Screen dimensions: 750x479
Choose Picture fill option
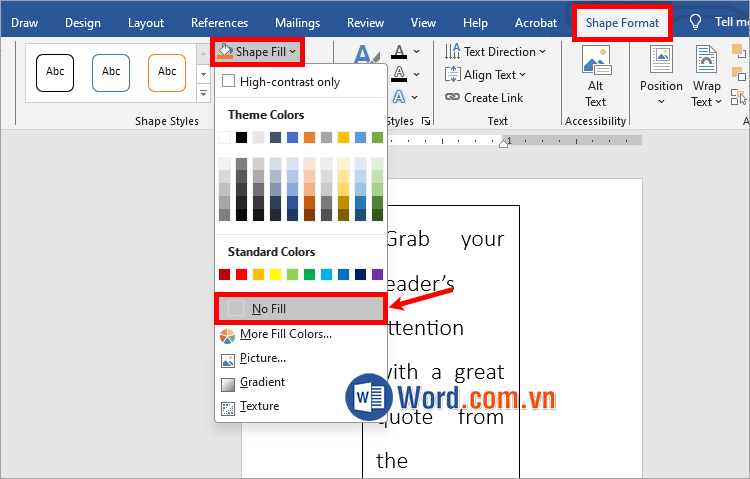click(262, 358)
